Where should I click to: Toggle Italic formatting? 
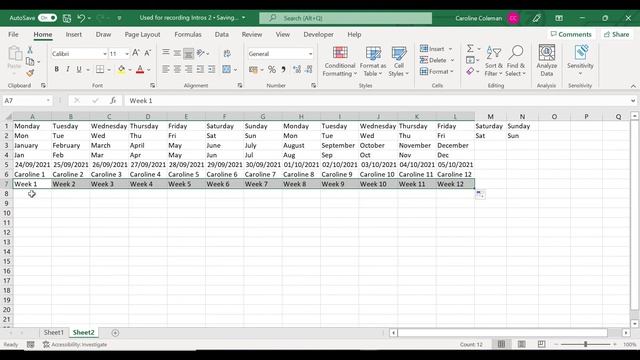click(67, 69)
